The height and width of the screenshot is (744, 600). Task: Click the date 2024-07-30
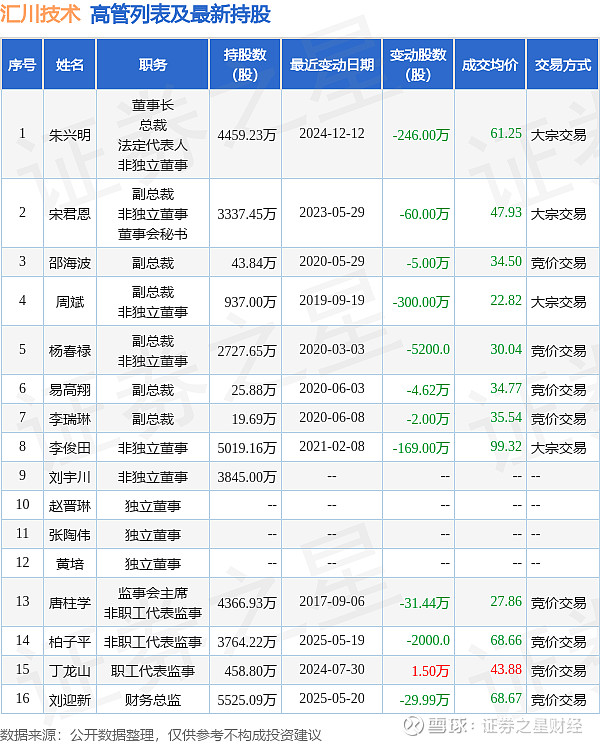click(332, 670)
